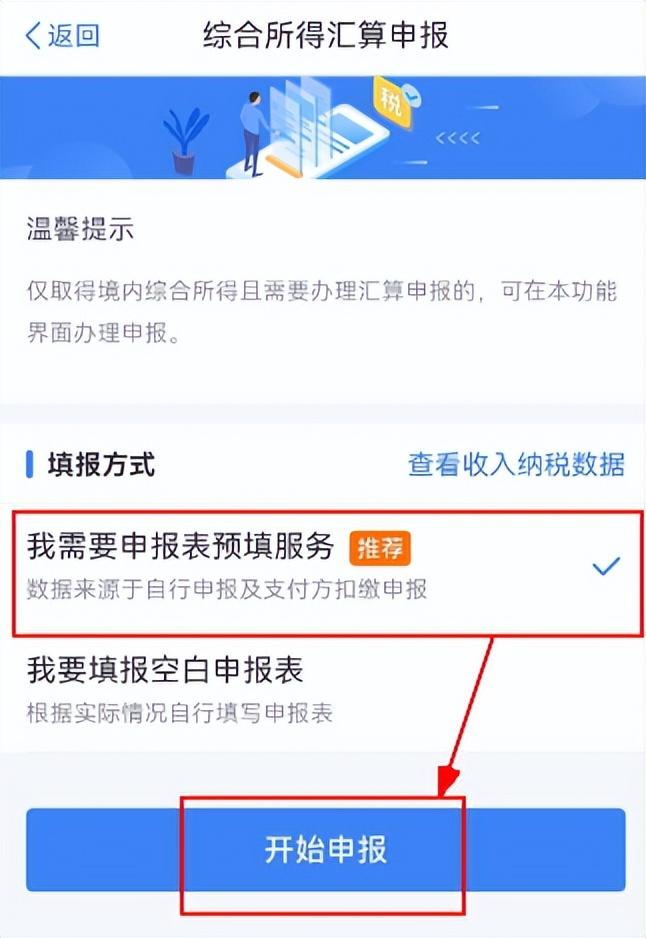Image resolution: width=646 pixels, height=938 pixels.
Task: Click the blue bar marker beside 填报方式
Action: (x=29, y=465)
